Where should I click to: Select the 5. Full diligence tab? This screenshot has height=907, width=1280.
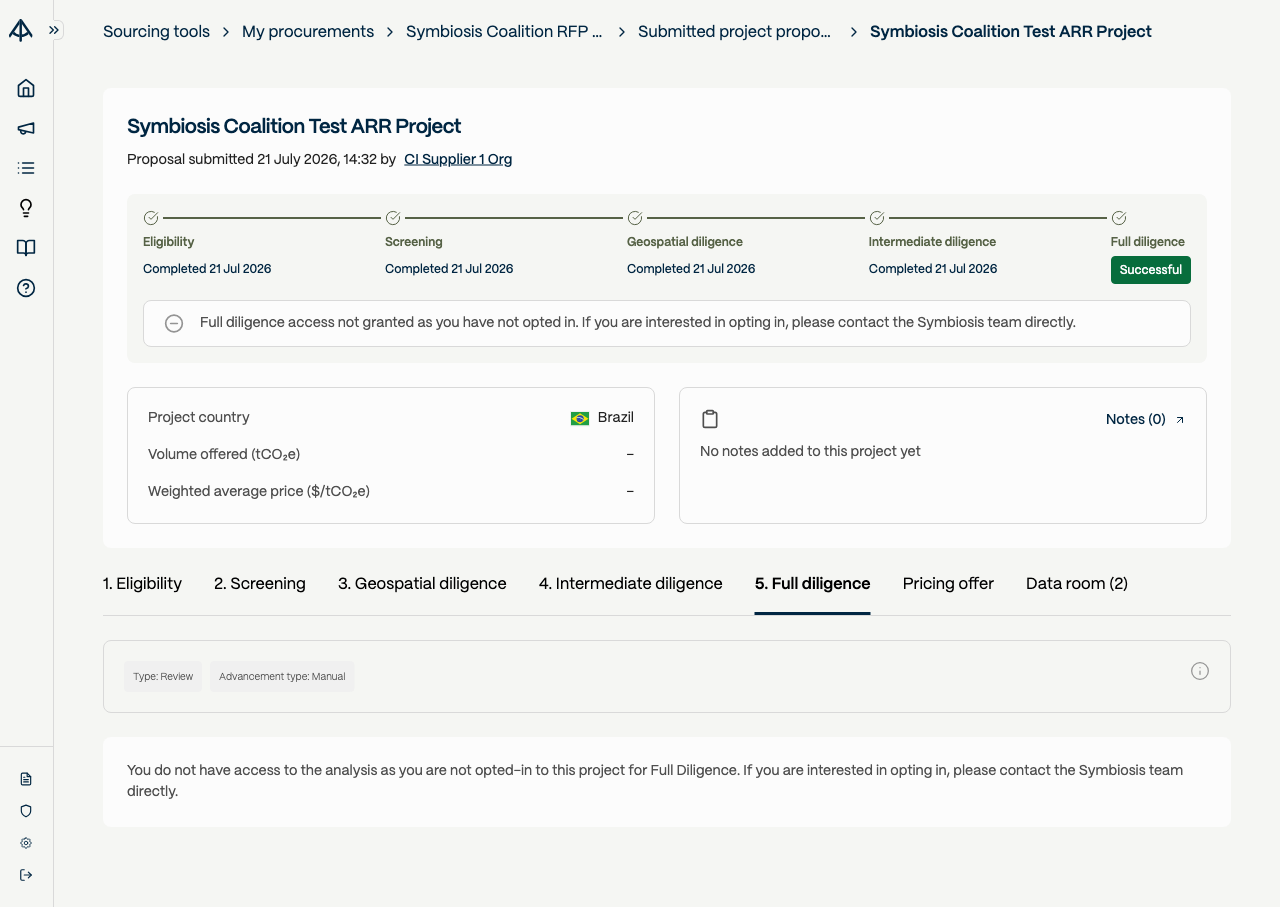(x=813, y=583)
